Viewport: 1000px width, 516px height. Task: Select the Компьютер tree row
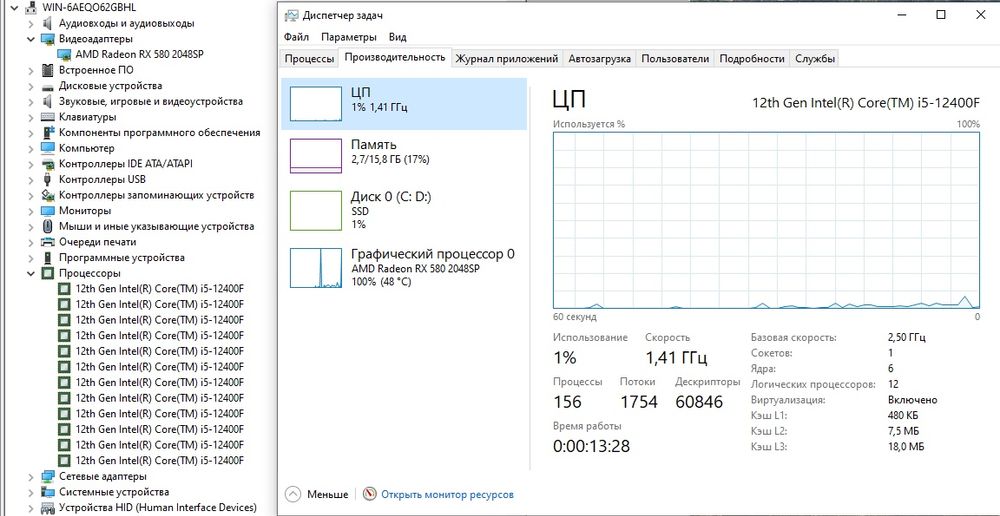tap(87, 148)
